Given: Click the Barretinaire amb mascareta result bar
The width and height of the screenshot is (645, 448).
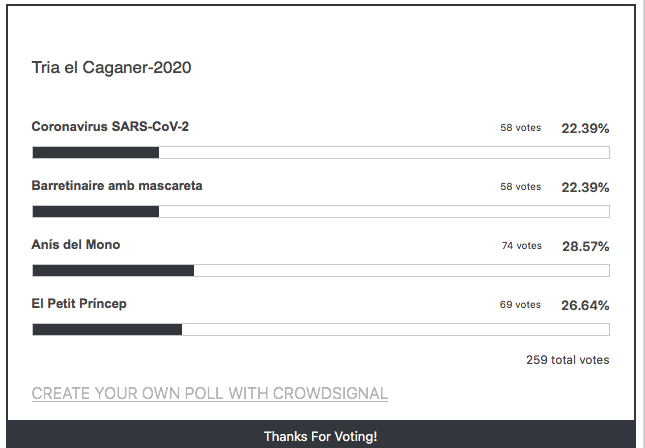Looking at the screenshot, I should click(320, 212).
